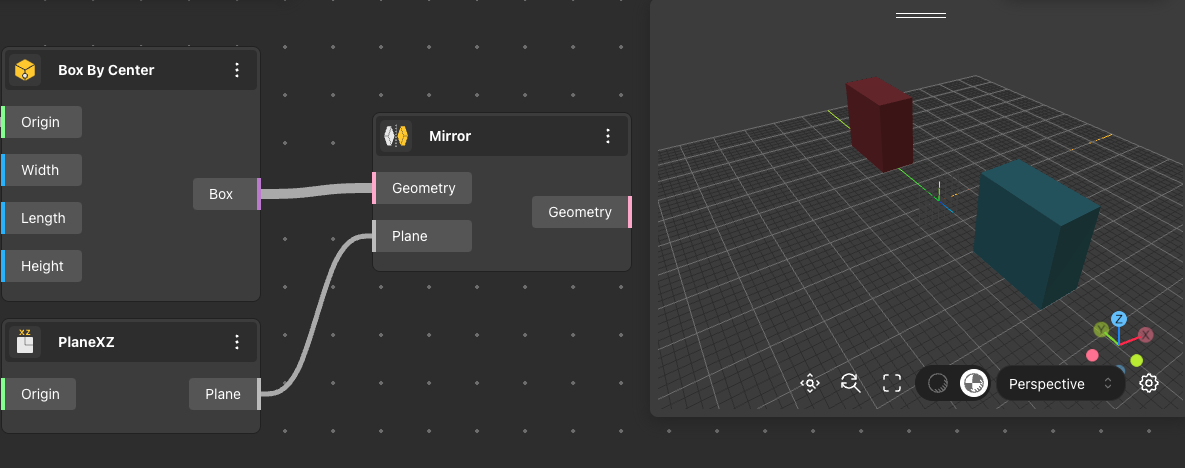Click the pan-zoom view icon in viewport
The height and width of the screenshot is (468, 1185).
[x=810, y=383]
